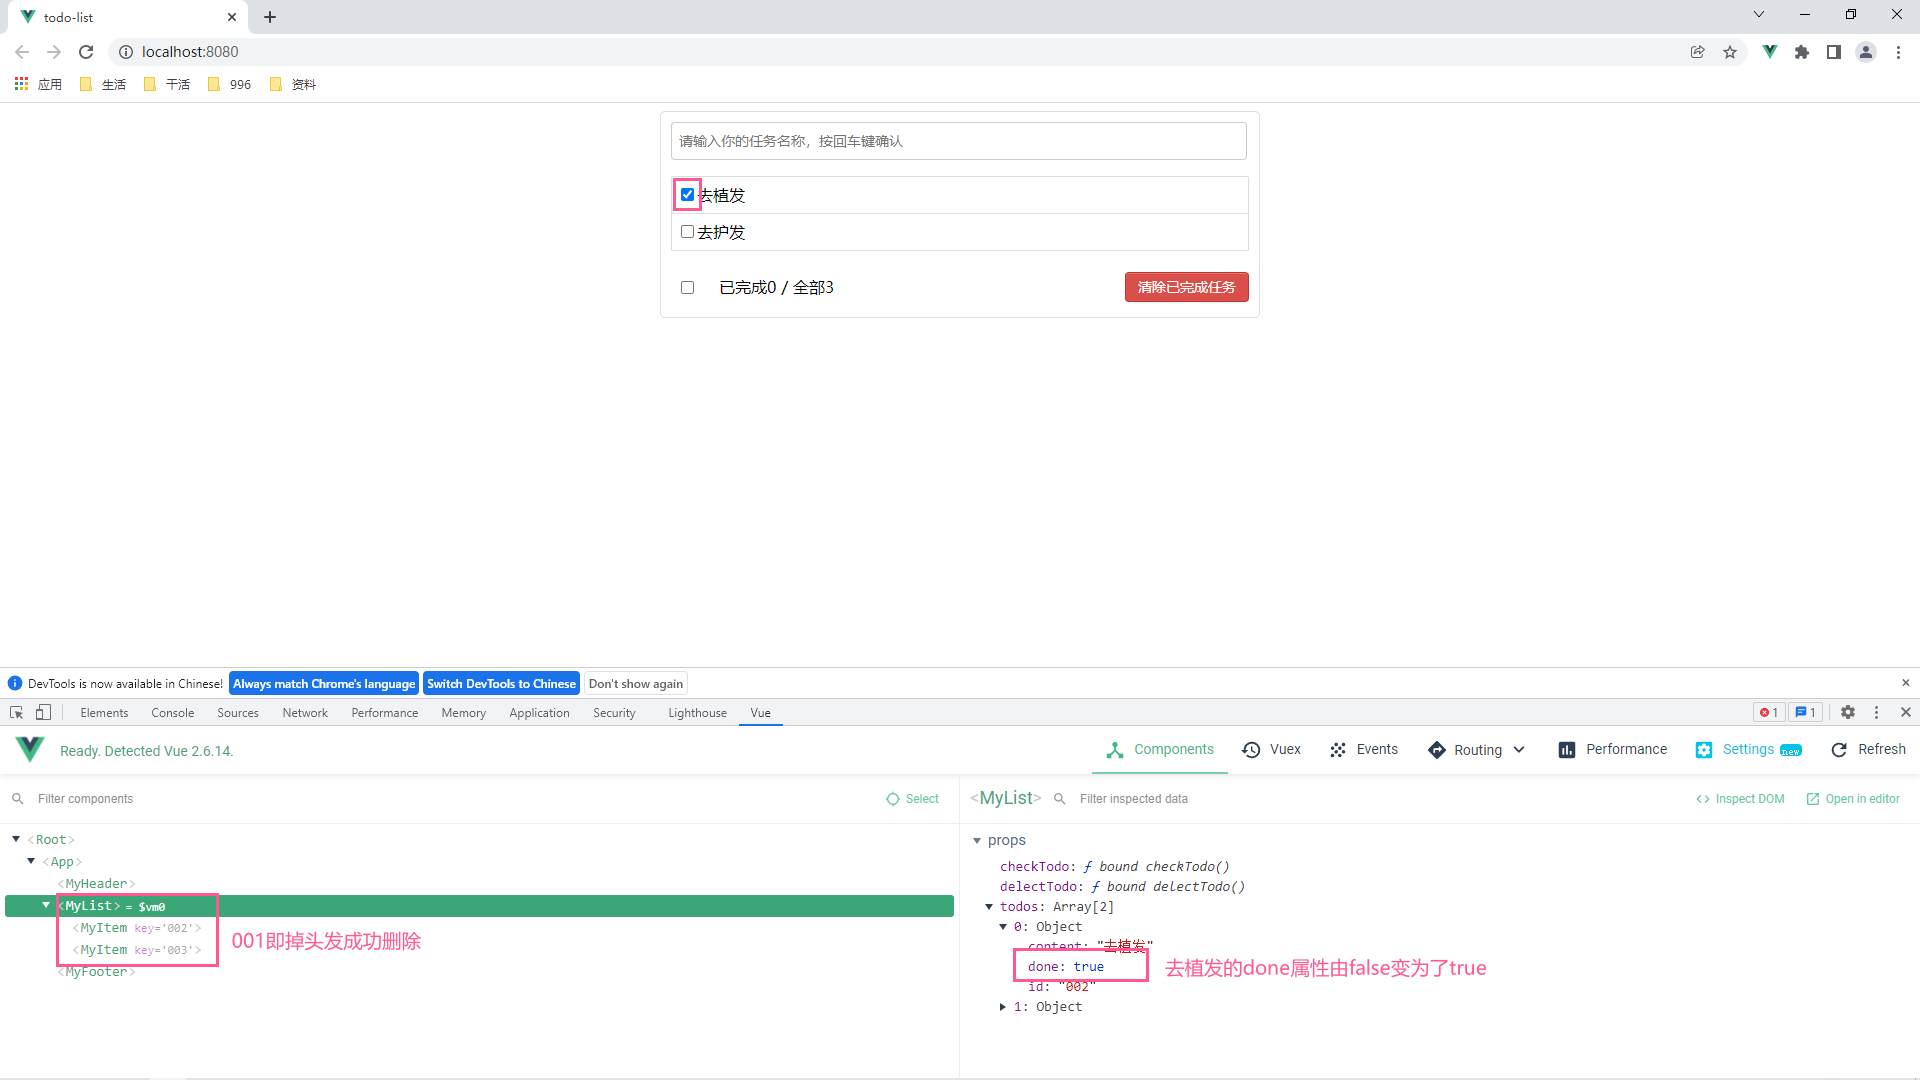Toggle the select-all checkbox in footer
Image resolution: width=1920 pixels, height=1080 pixels.
687,287
